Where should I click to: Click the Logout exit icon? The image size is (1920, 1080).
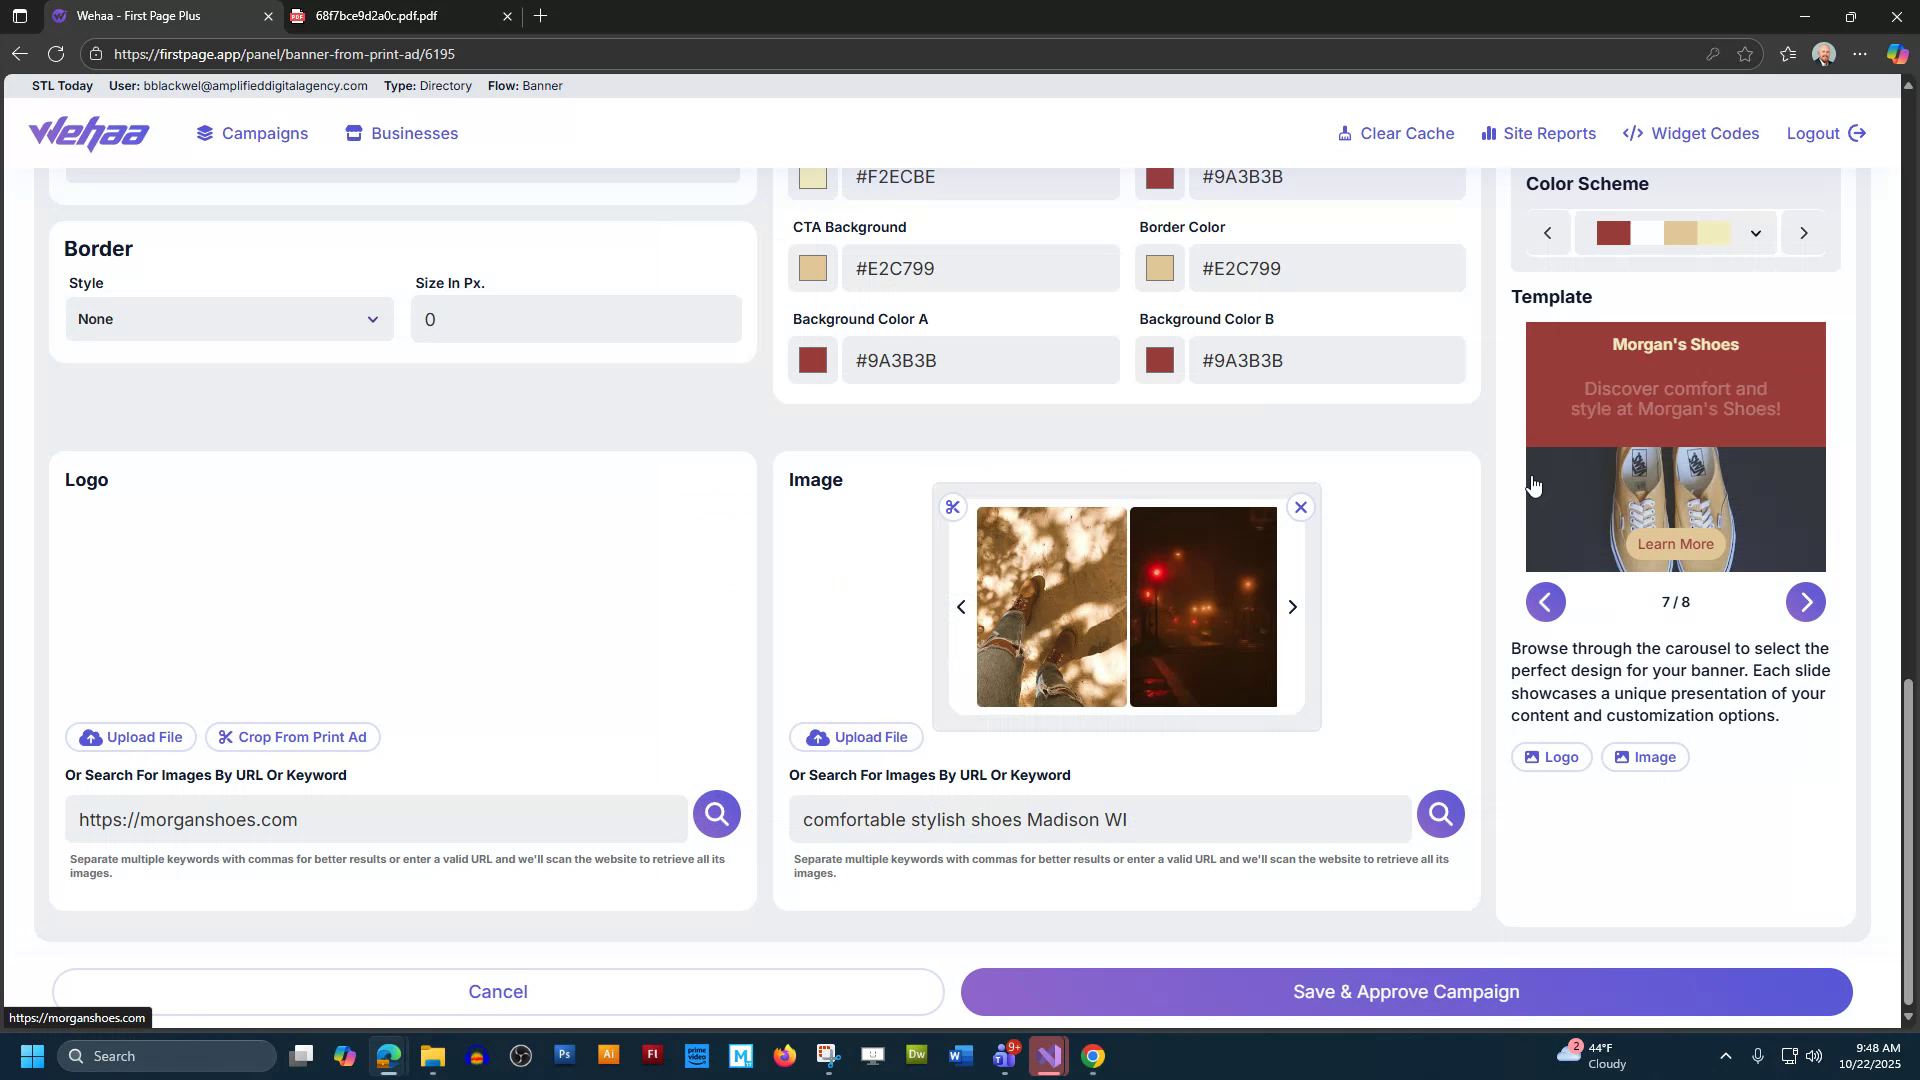[x=1858, y=133]
